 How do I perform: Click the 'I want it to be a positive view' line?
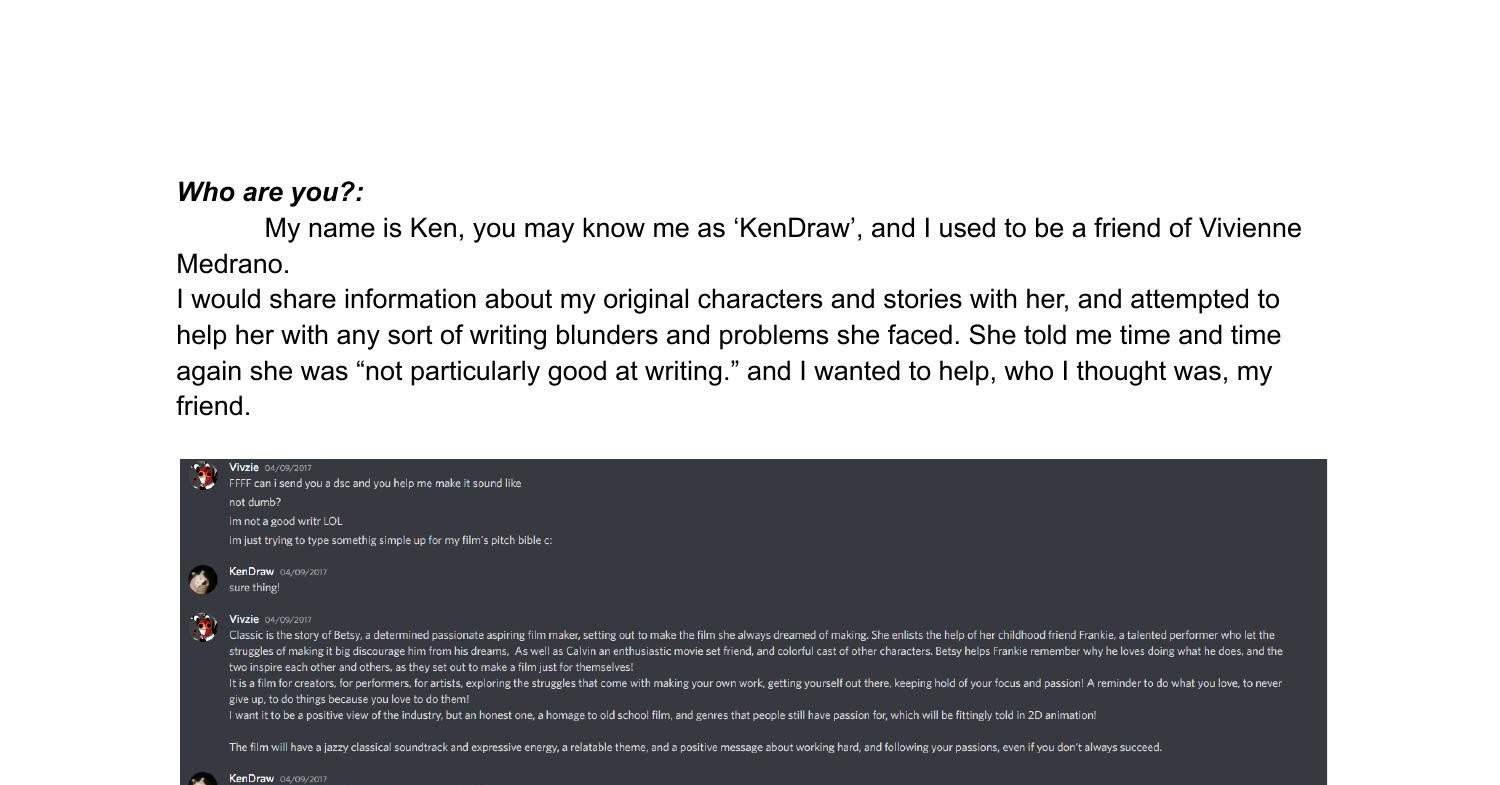coord(662,715)
